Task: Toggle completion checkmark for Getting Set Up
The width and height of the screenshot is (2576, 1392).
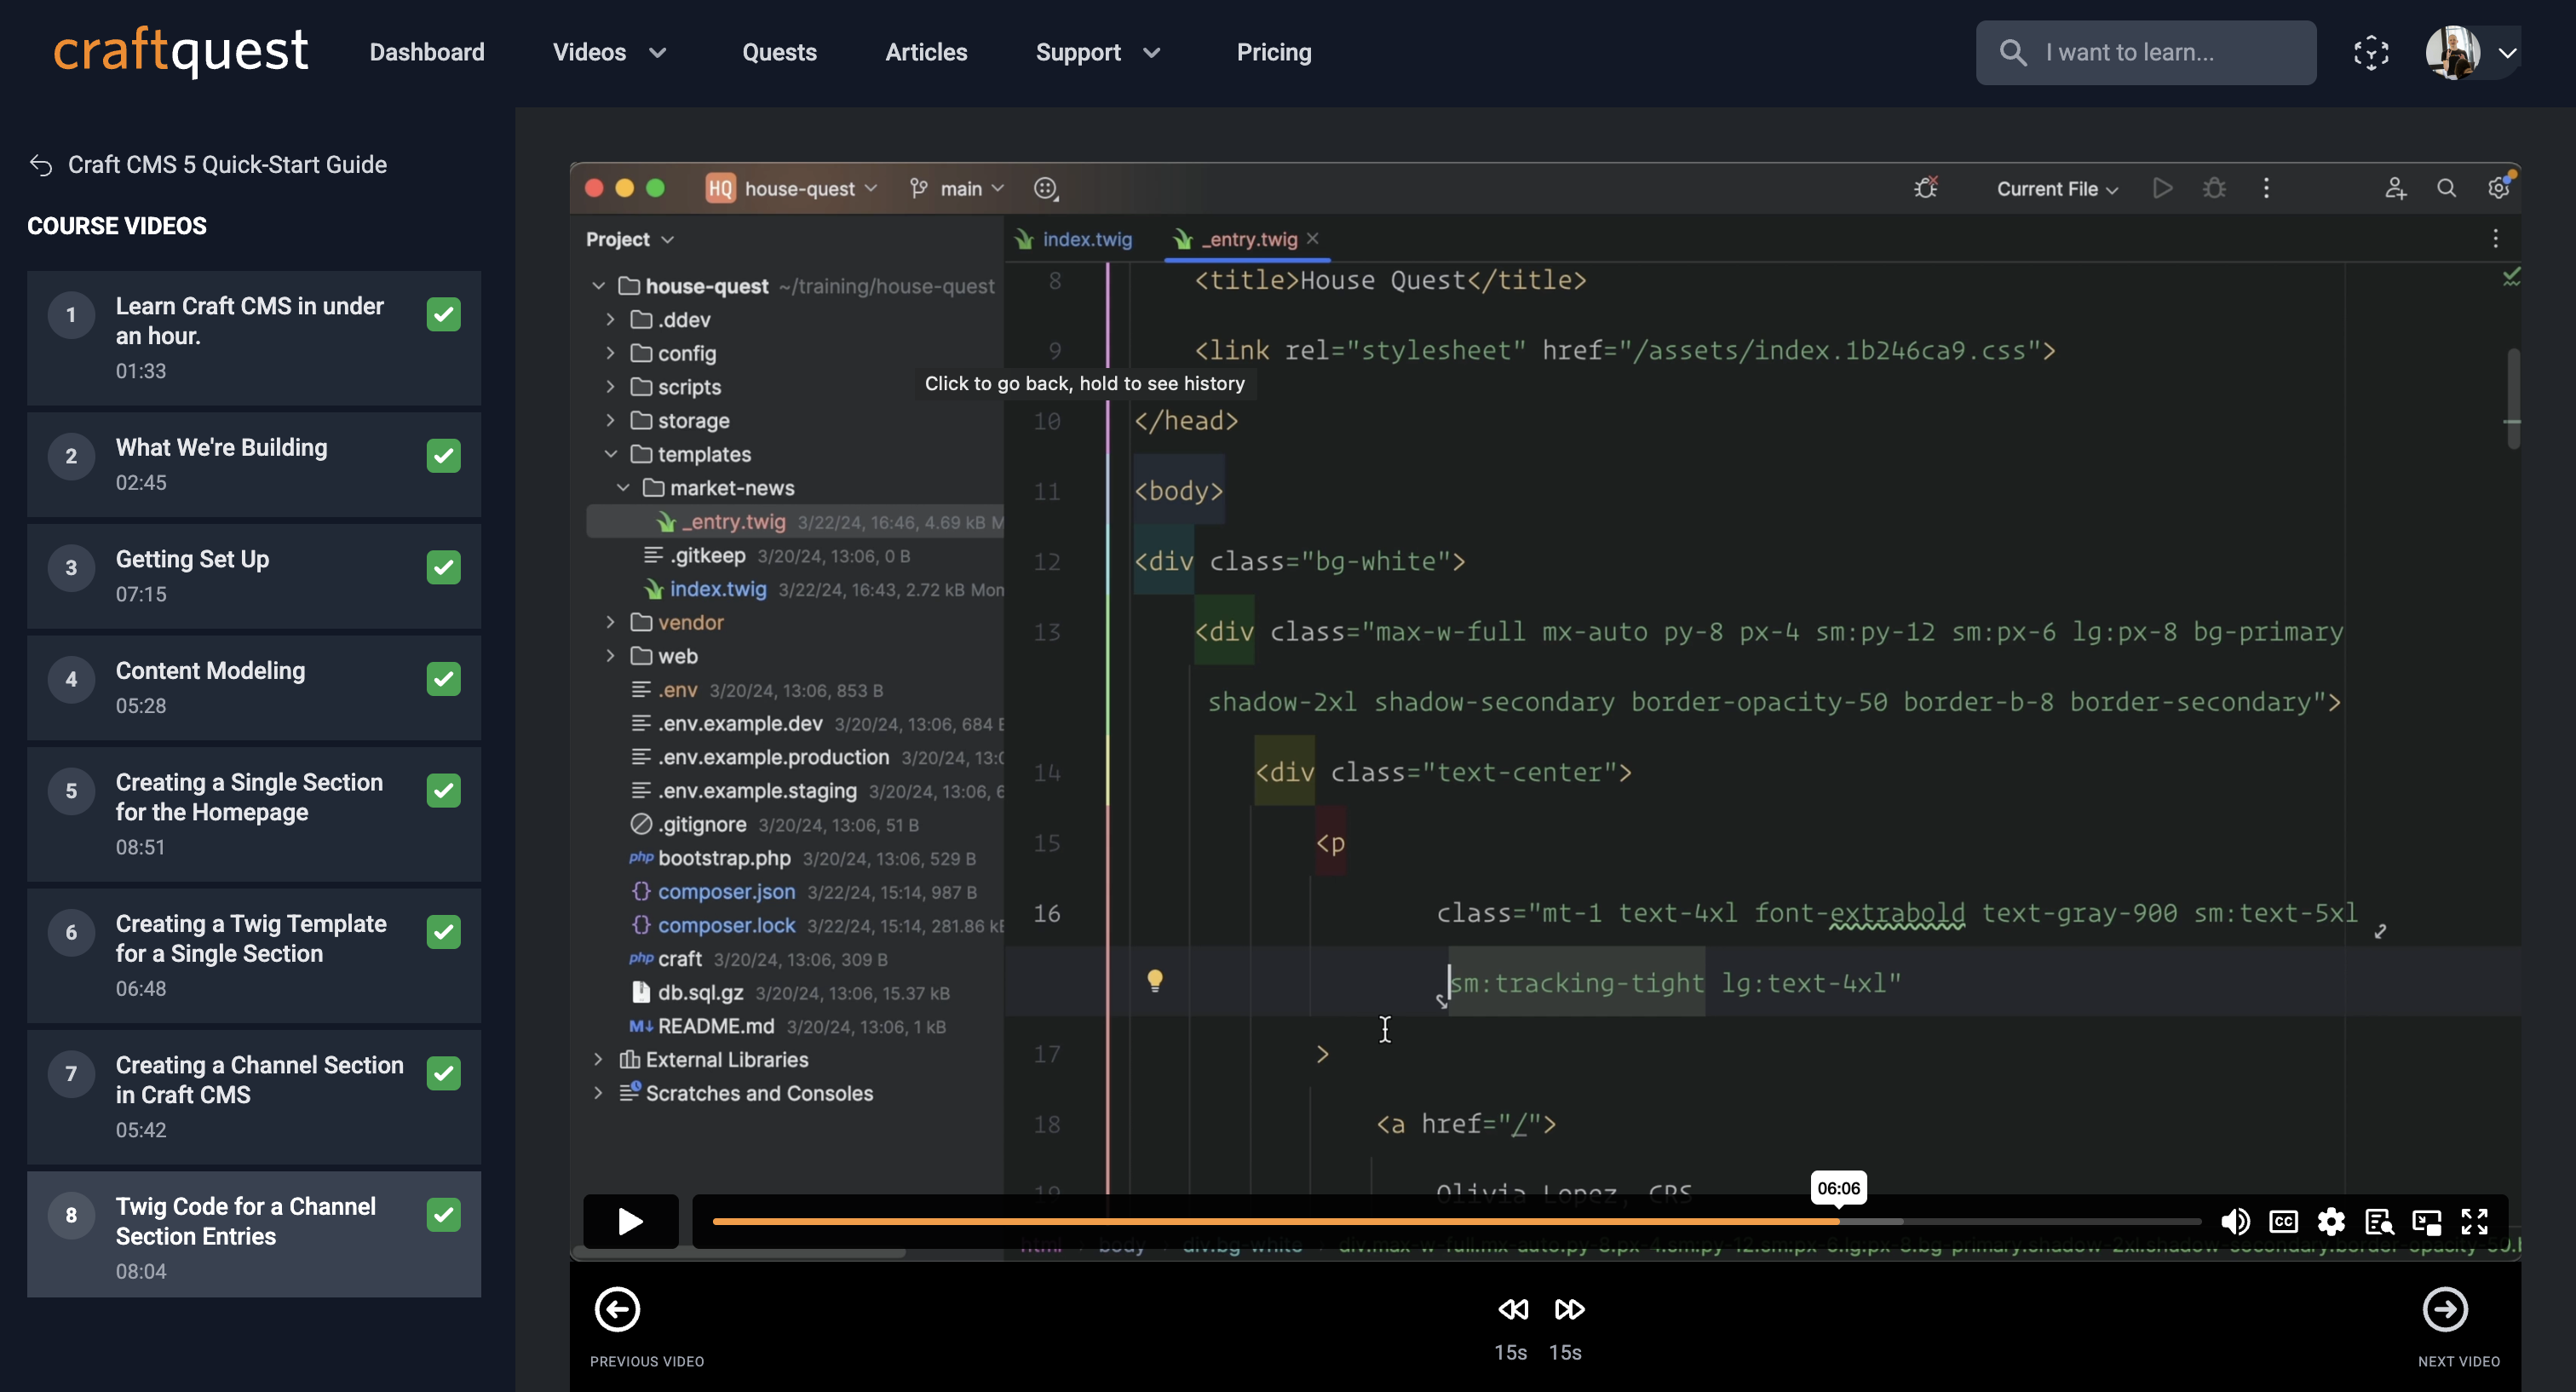Action: coord(443,567)
